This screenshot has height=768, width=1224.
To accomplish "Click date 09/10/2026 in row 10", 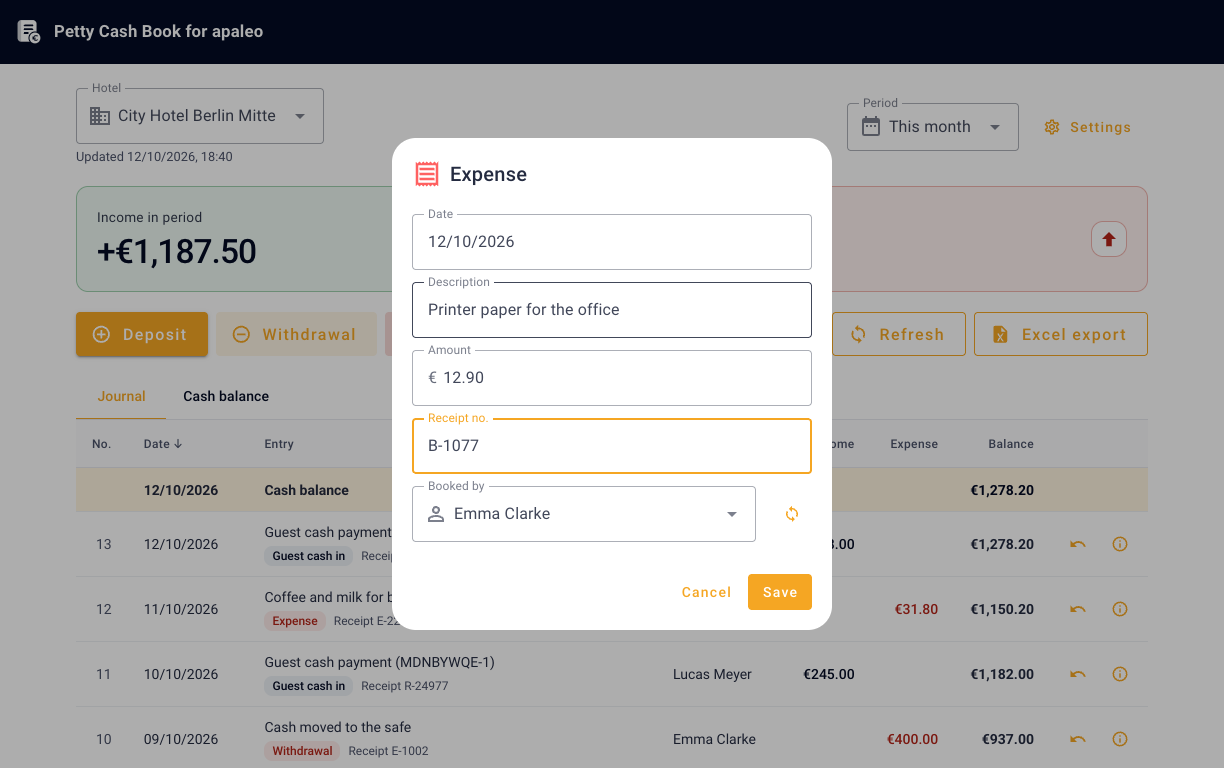I will pos(181,739).
